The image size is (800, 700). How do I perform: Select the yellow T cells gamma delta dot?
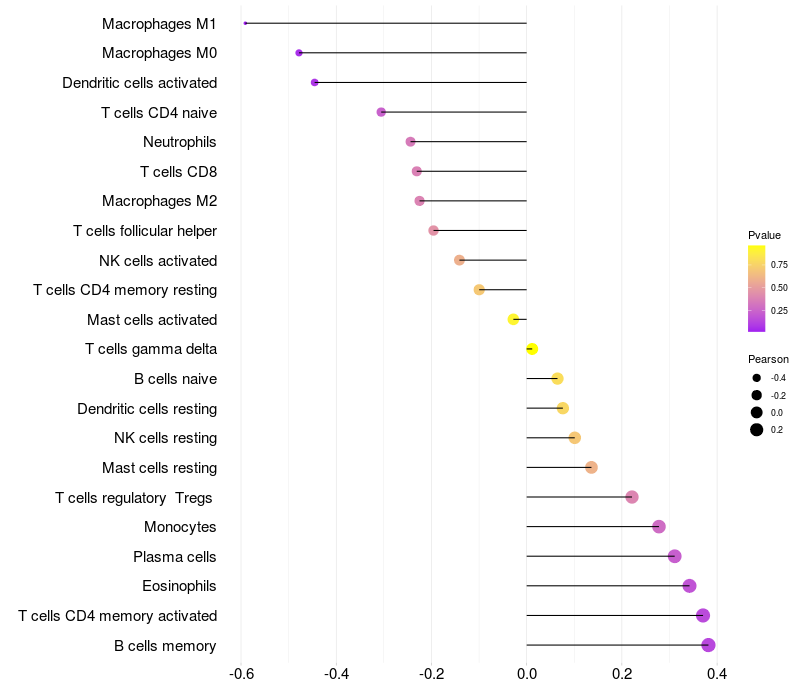click(x=532, y=349)
